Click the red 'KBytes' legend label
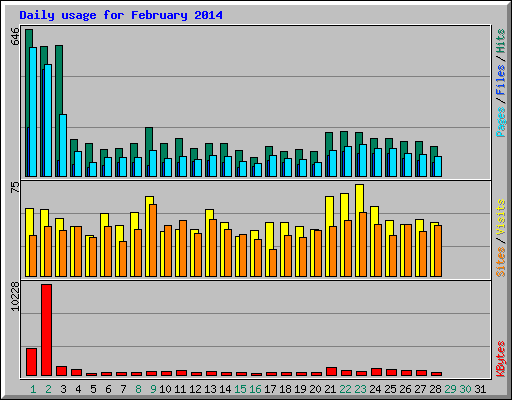512x400 pixels. pos(501,359)
